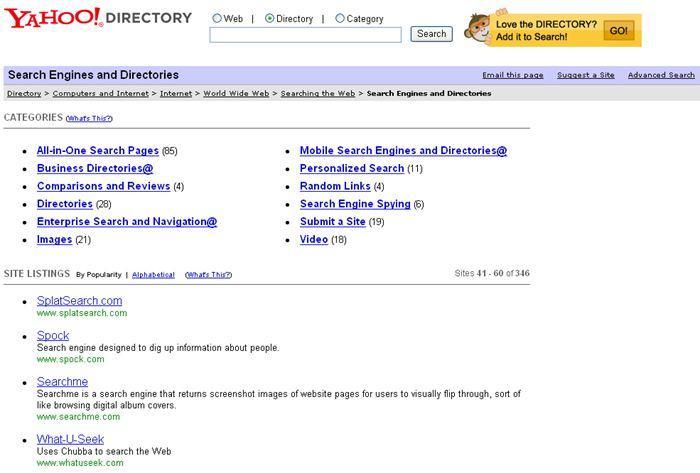This screenshot has width=700, height=473.
Task: Click the directory search input field
Action: tap(305, 35)
